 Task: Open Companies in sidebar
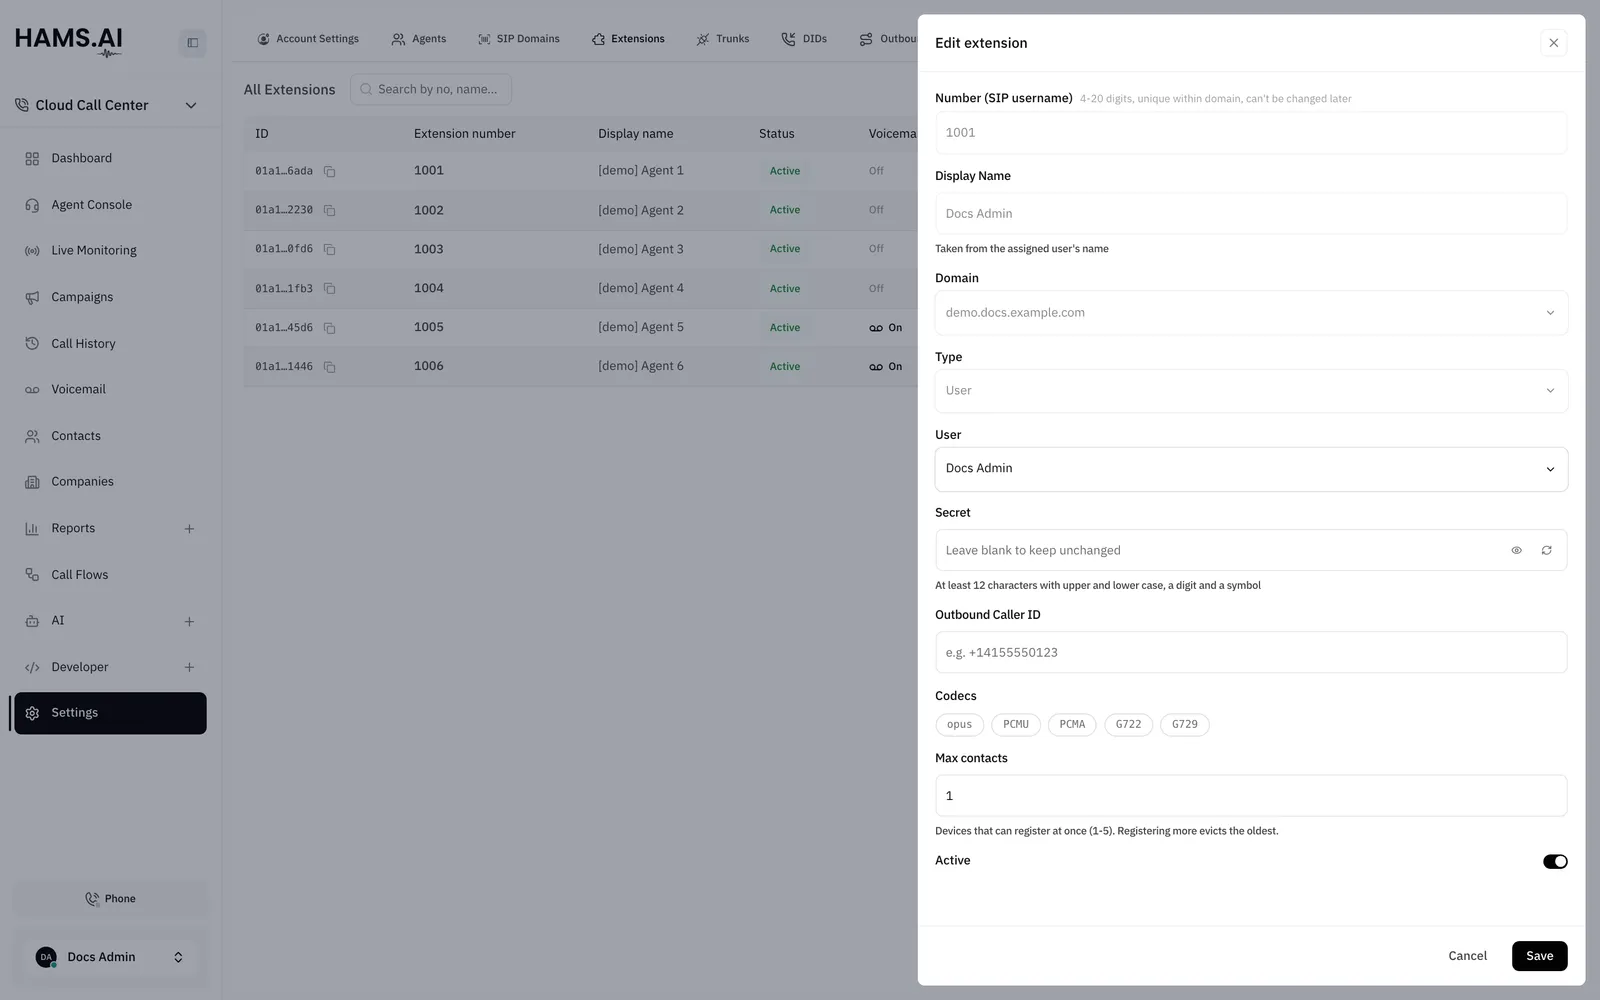point(110,482)
